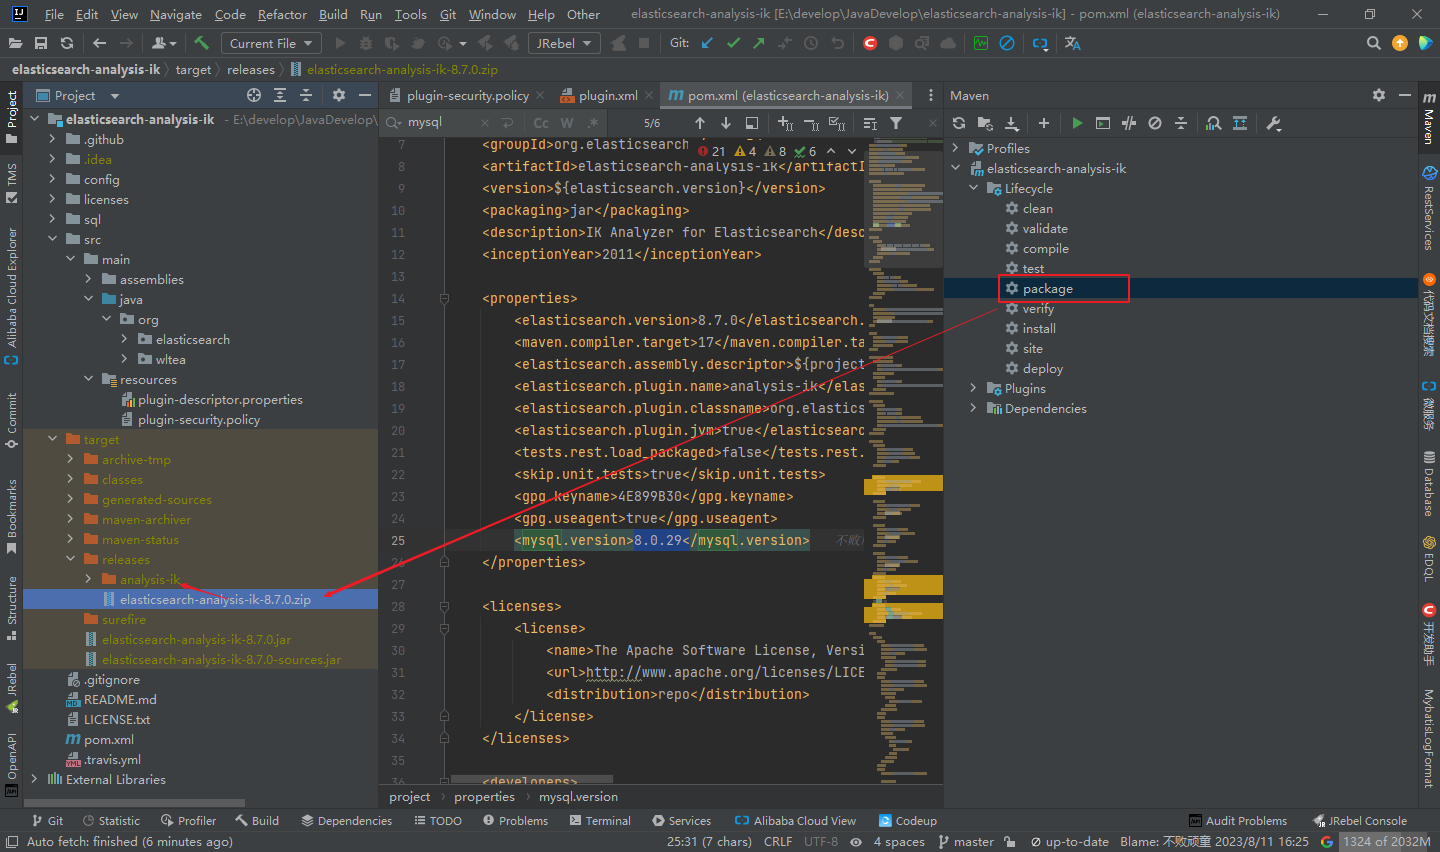Viewport: 1440px width, 852px height.
Task: Click the Build Project hammer icon
Action: tap(201, 43)
